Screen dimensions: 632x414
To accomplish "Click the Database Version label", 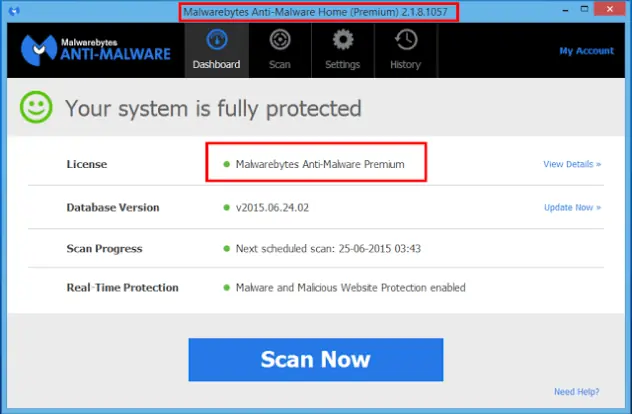I will point(113,207).
